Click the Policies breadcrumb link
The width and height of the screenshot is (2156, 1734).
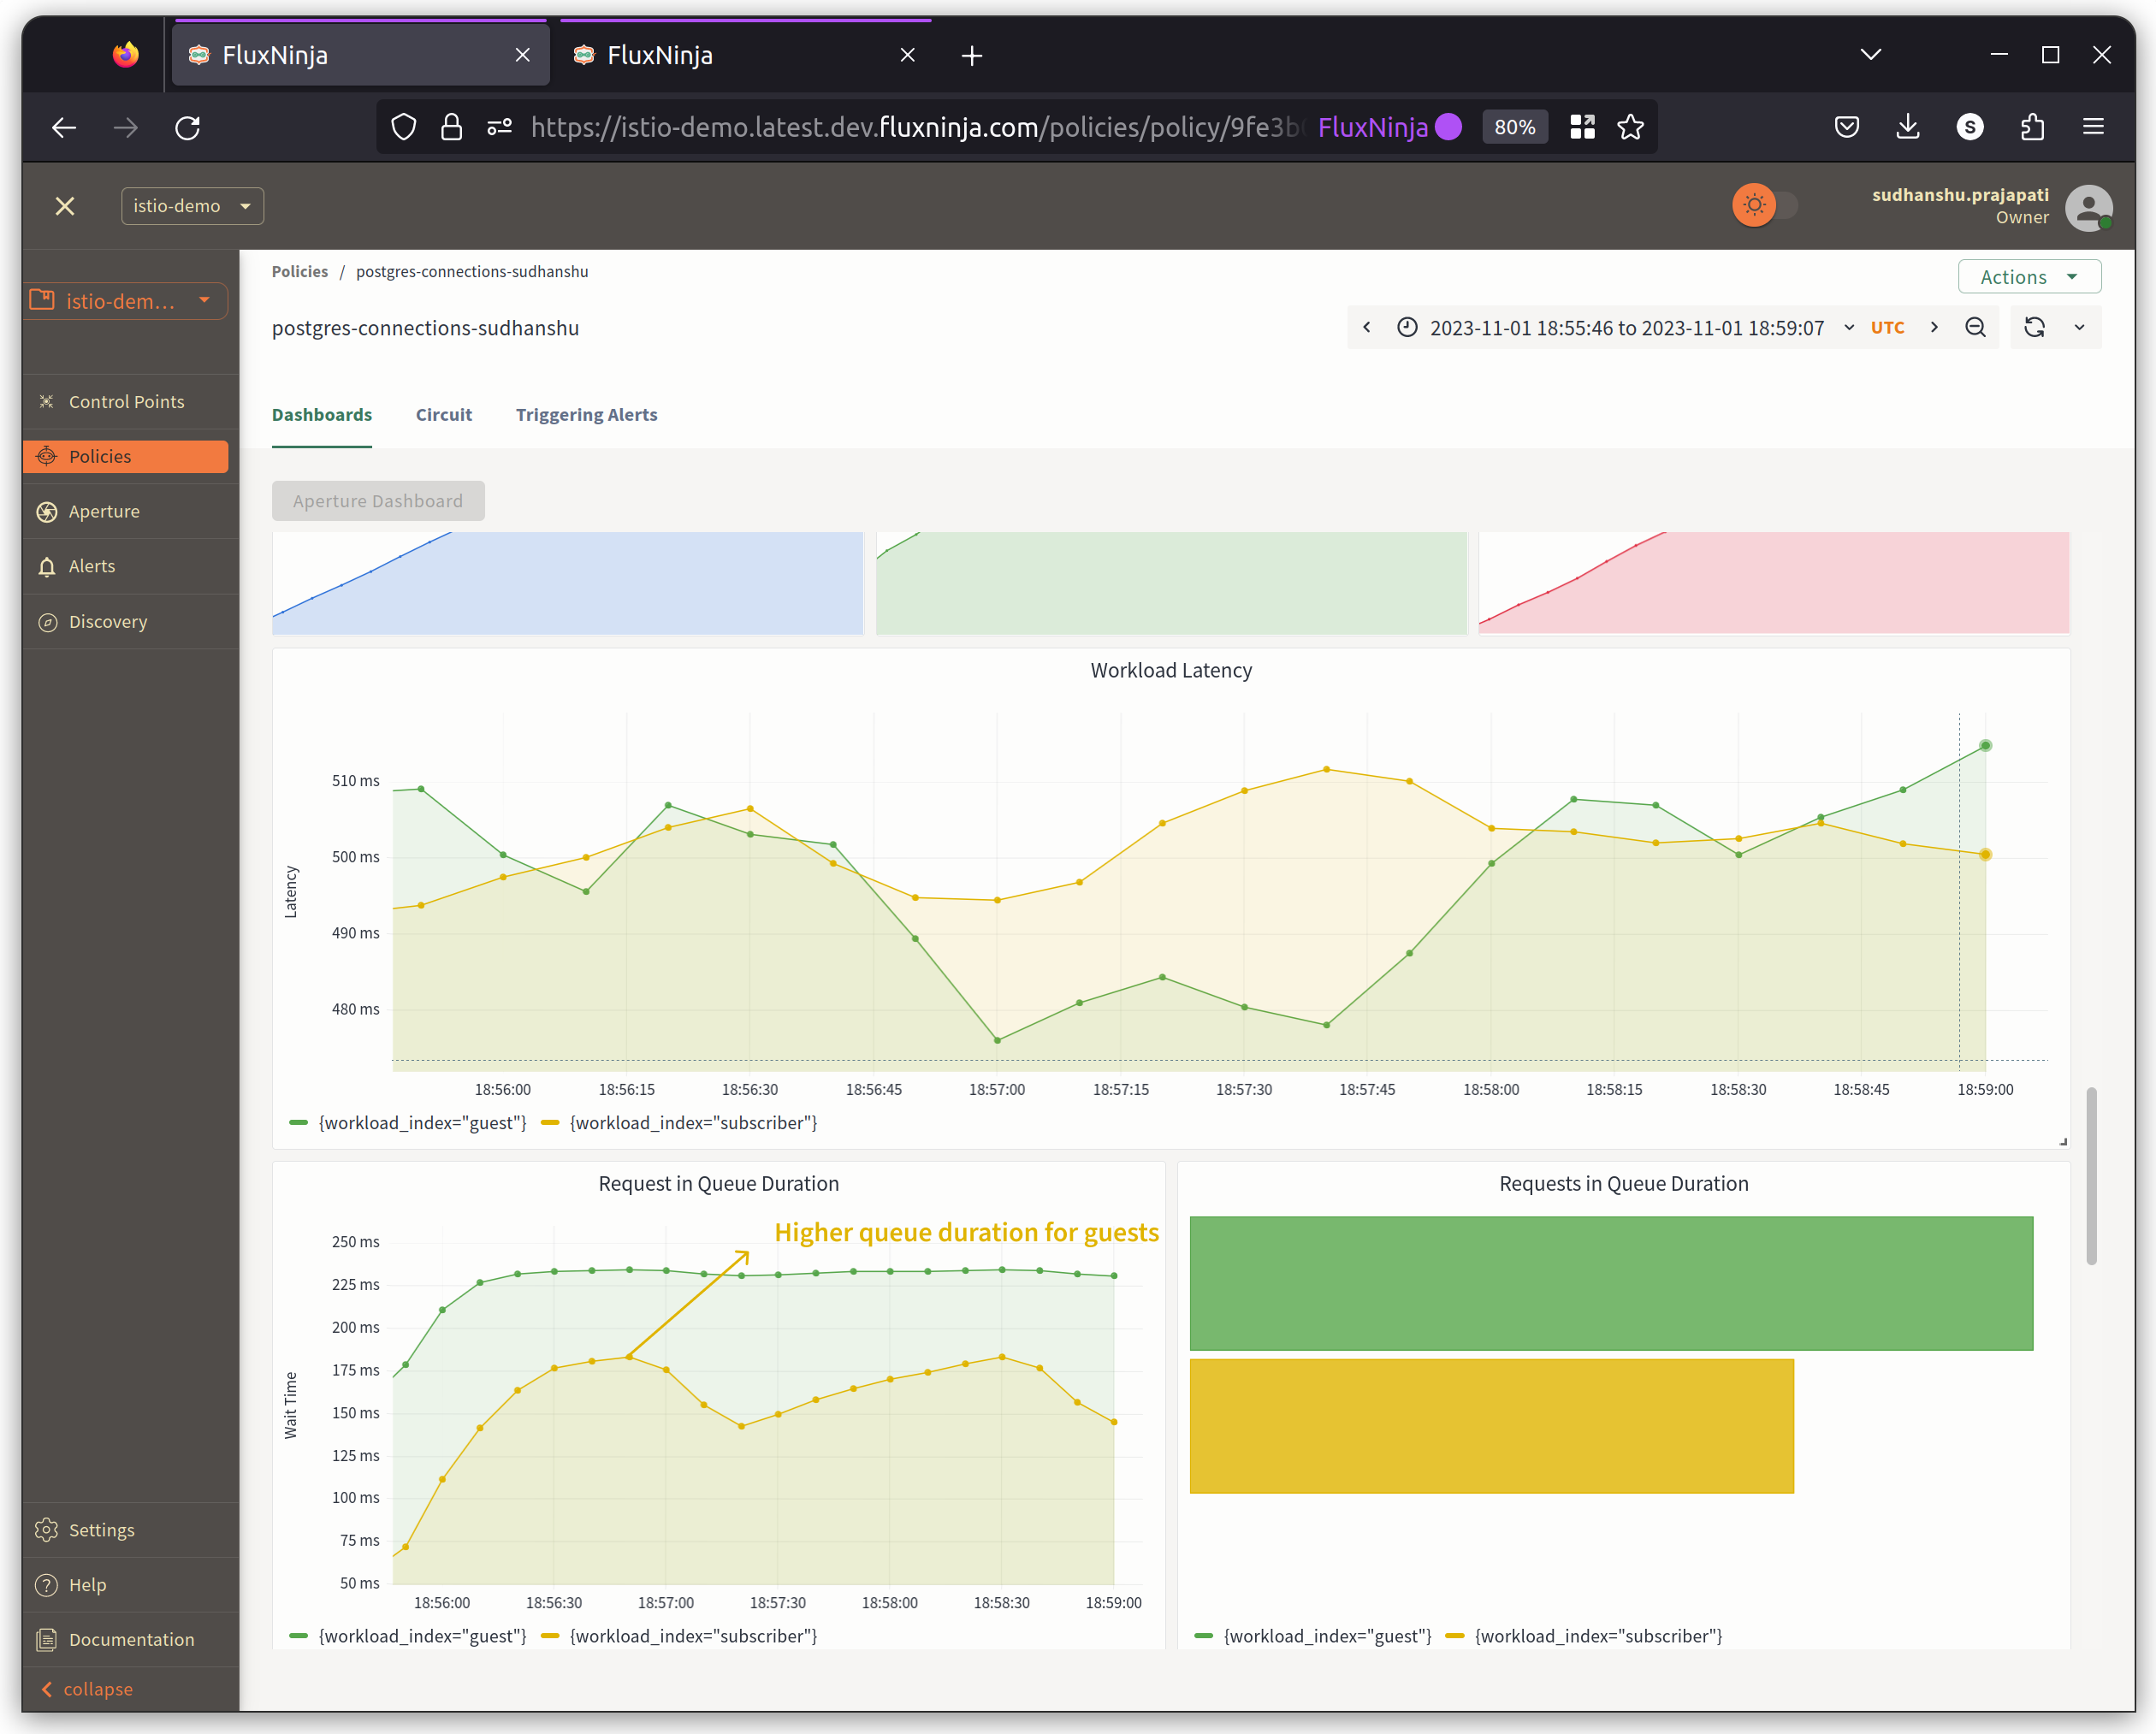click(300, 272)
